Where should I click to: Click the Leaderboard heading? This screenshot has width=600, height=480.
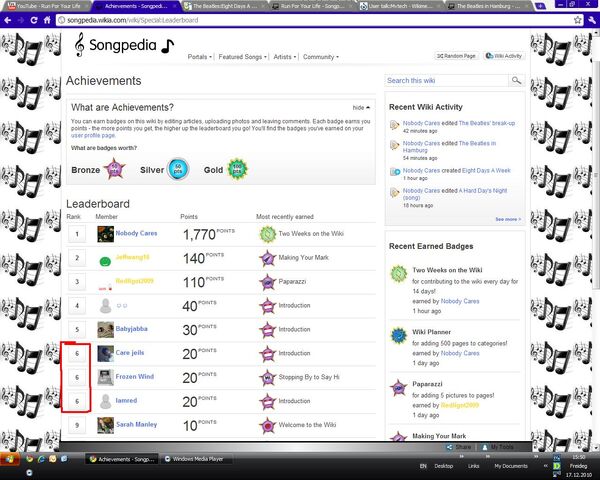98,204
